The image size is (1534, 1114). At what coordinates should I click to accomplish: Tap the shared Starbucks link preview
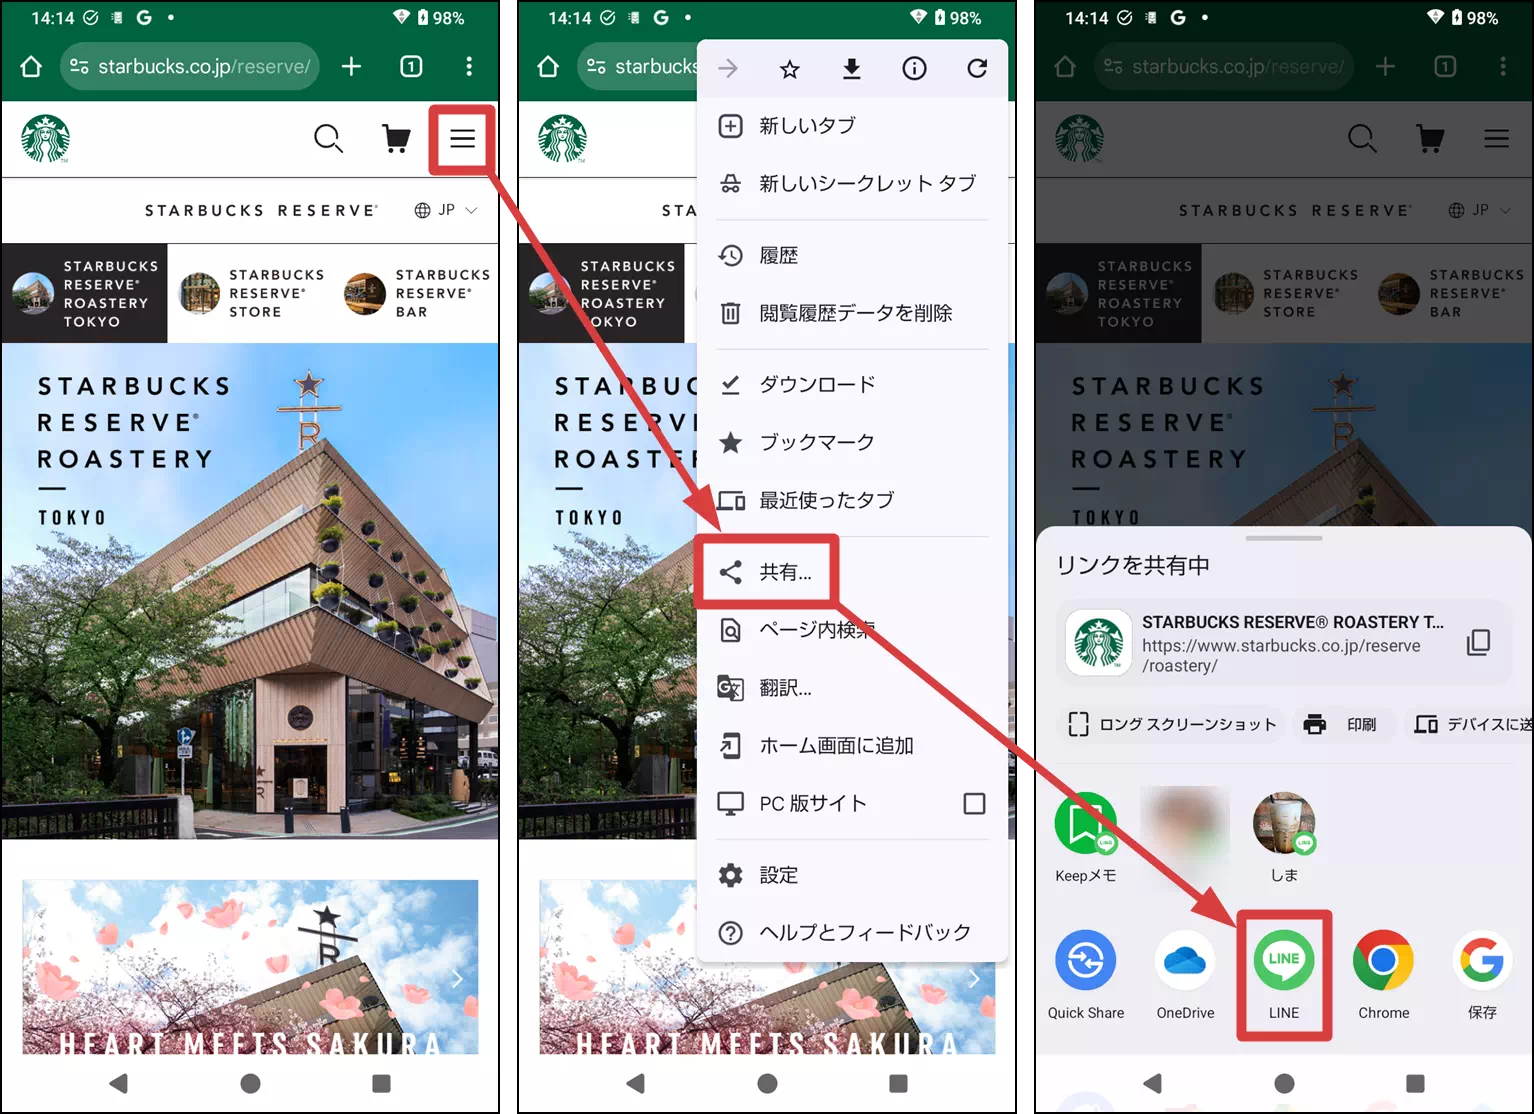point(1284,642)
